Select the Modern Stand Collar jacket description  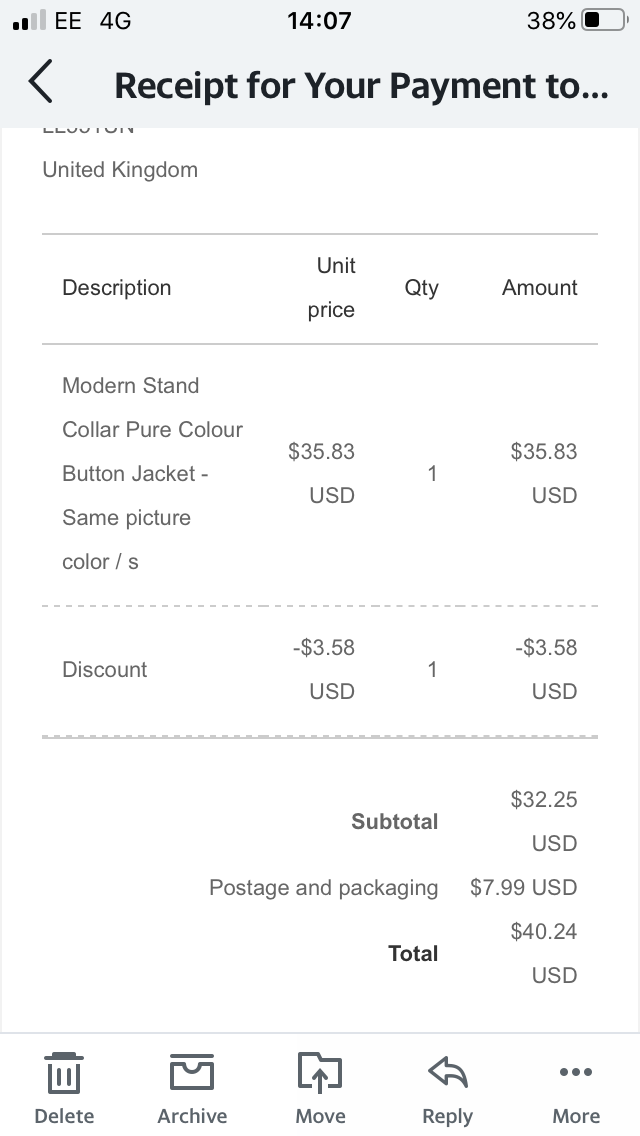[x=152, y=473]
